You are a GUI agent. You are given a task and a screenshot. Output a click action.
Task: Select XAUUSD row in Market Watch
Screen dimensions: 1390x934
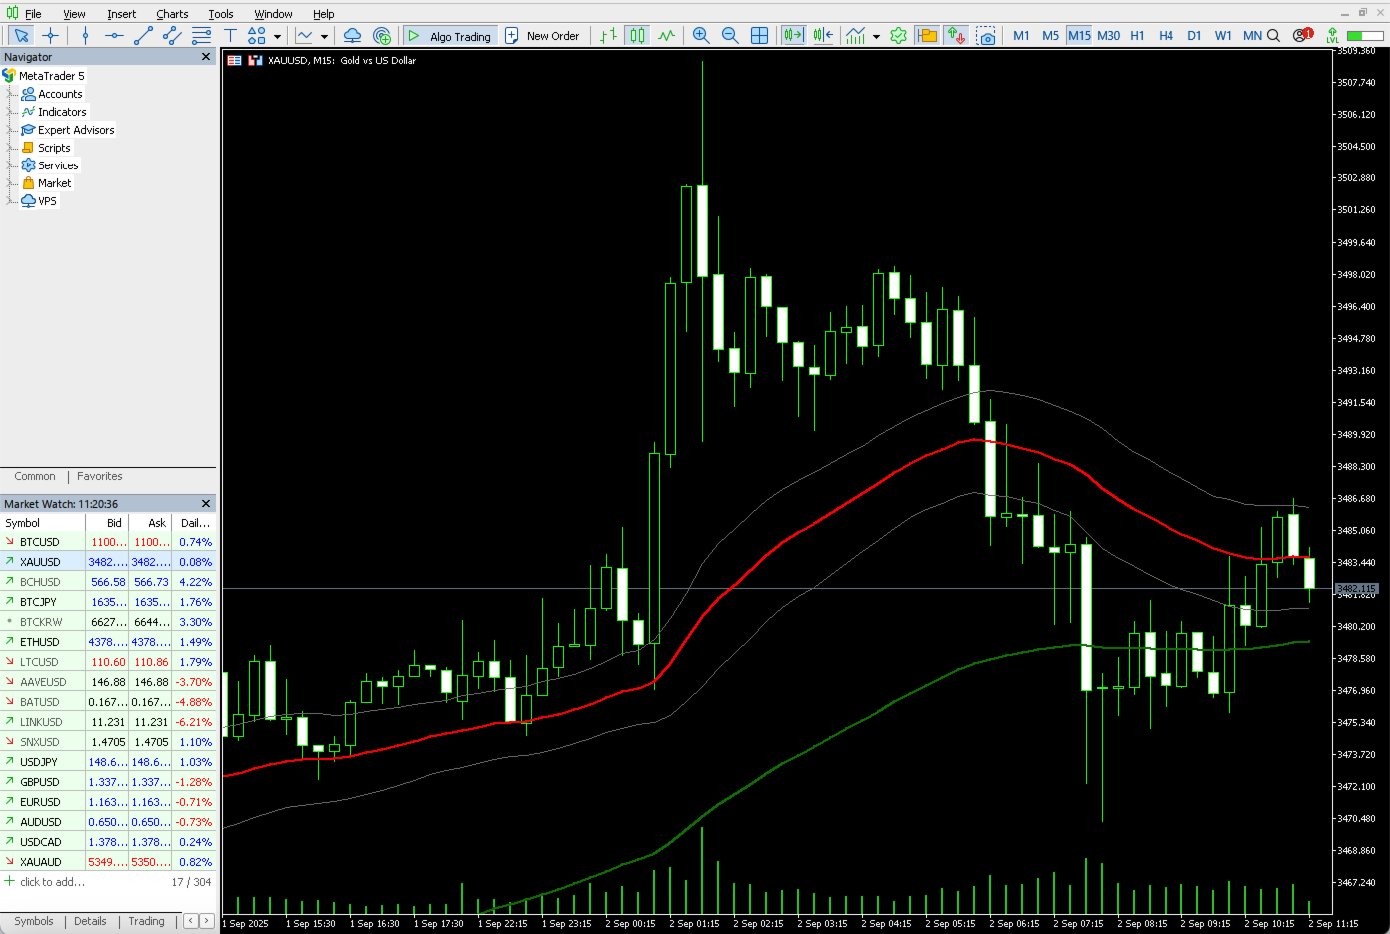point(108,562)
